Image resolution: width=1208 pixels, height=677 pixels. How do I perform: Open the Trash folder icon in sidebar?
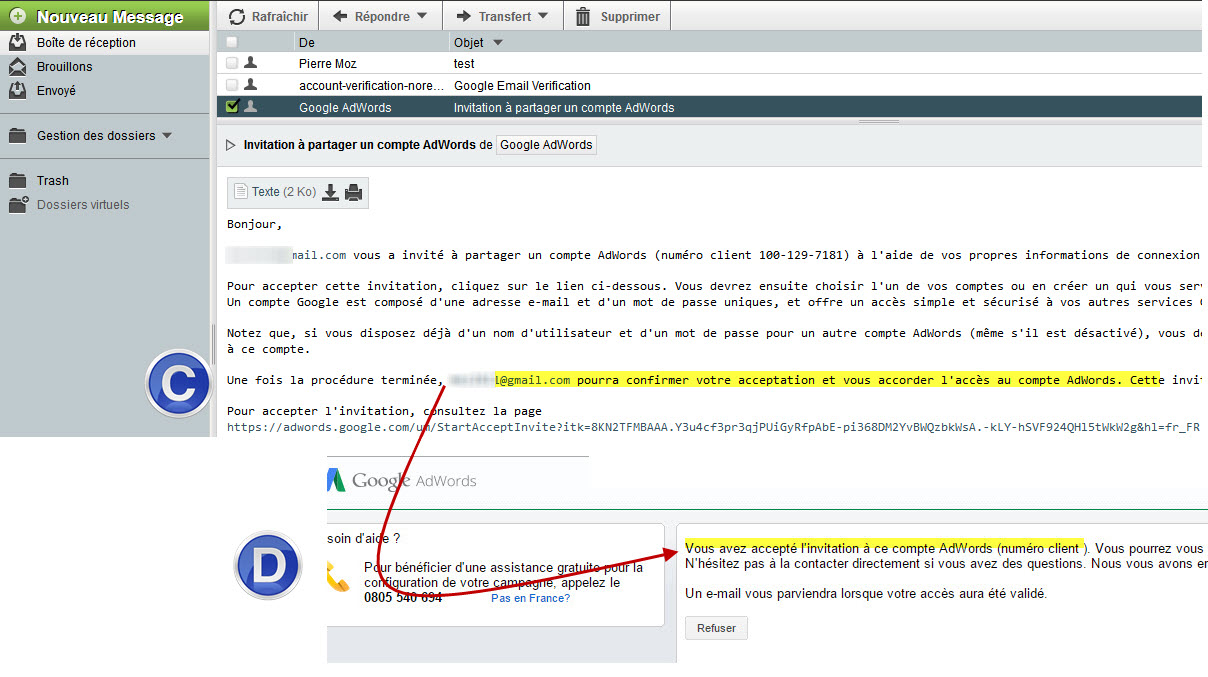pos(17,181)
